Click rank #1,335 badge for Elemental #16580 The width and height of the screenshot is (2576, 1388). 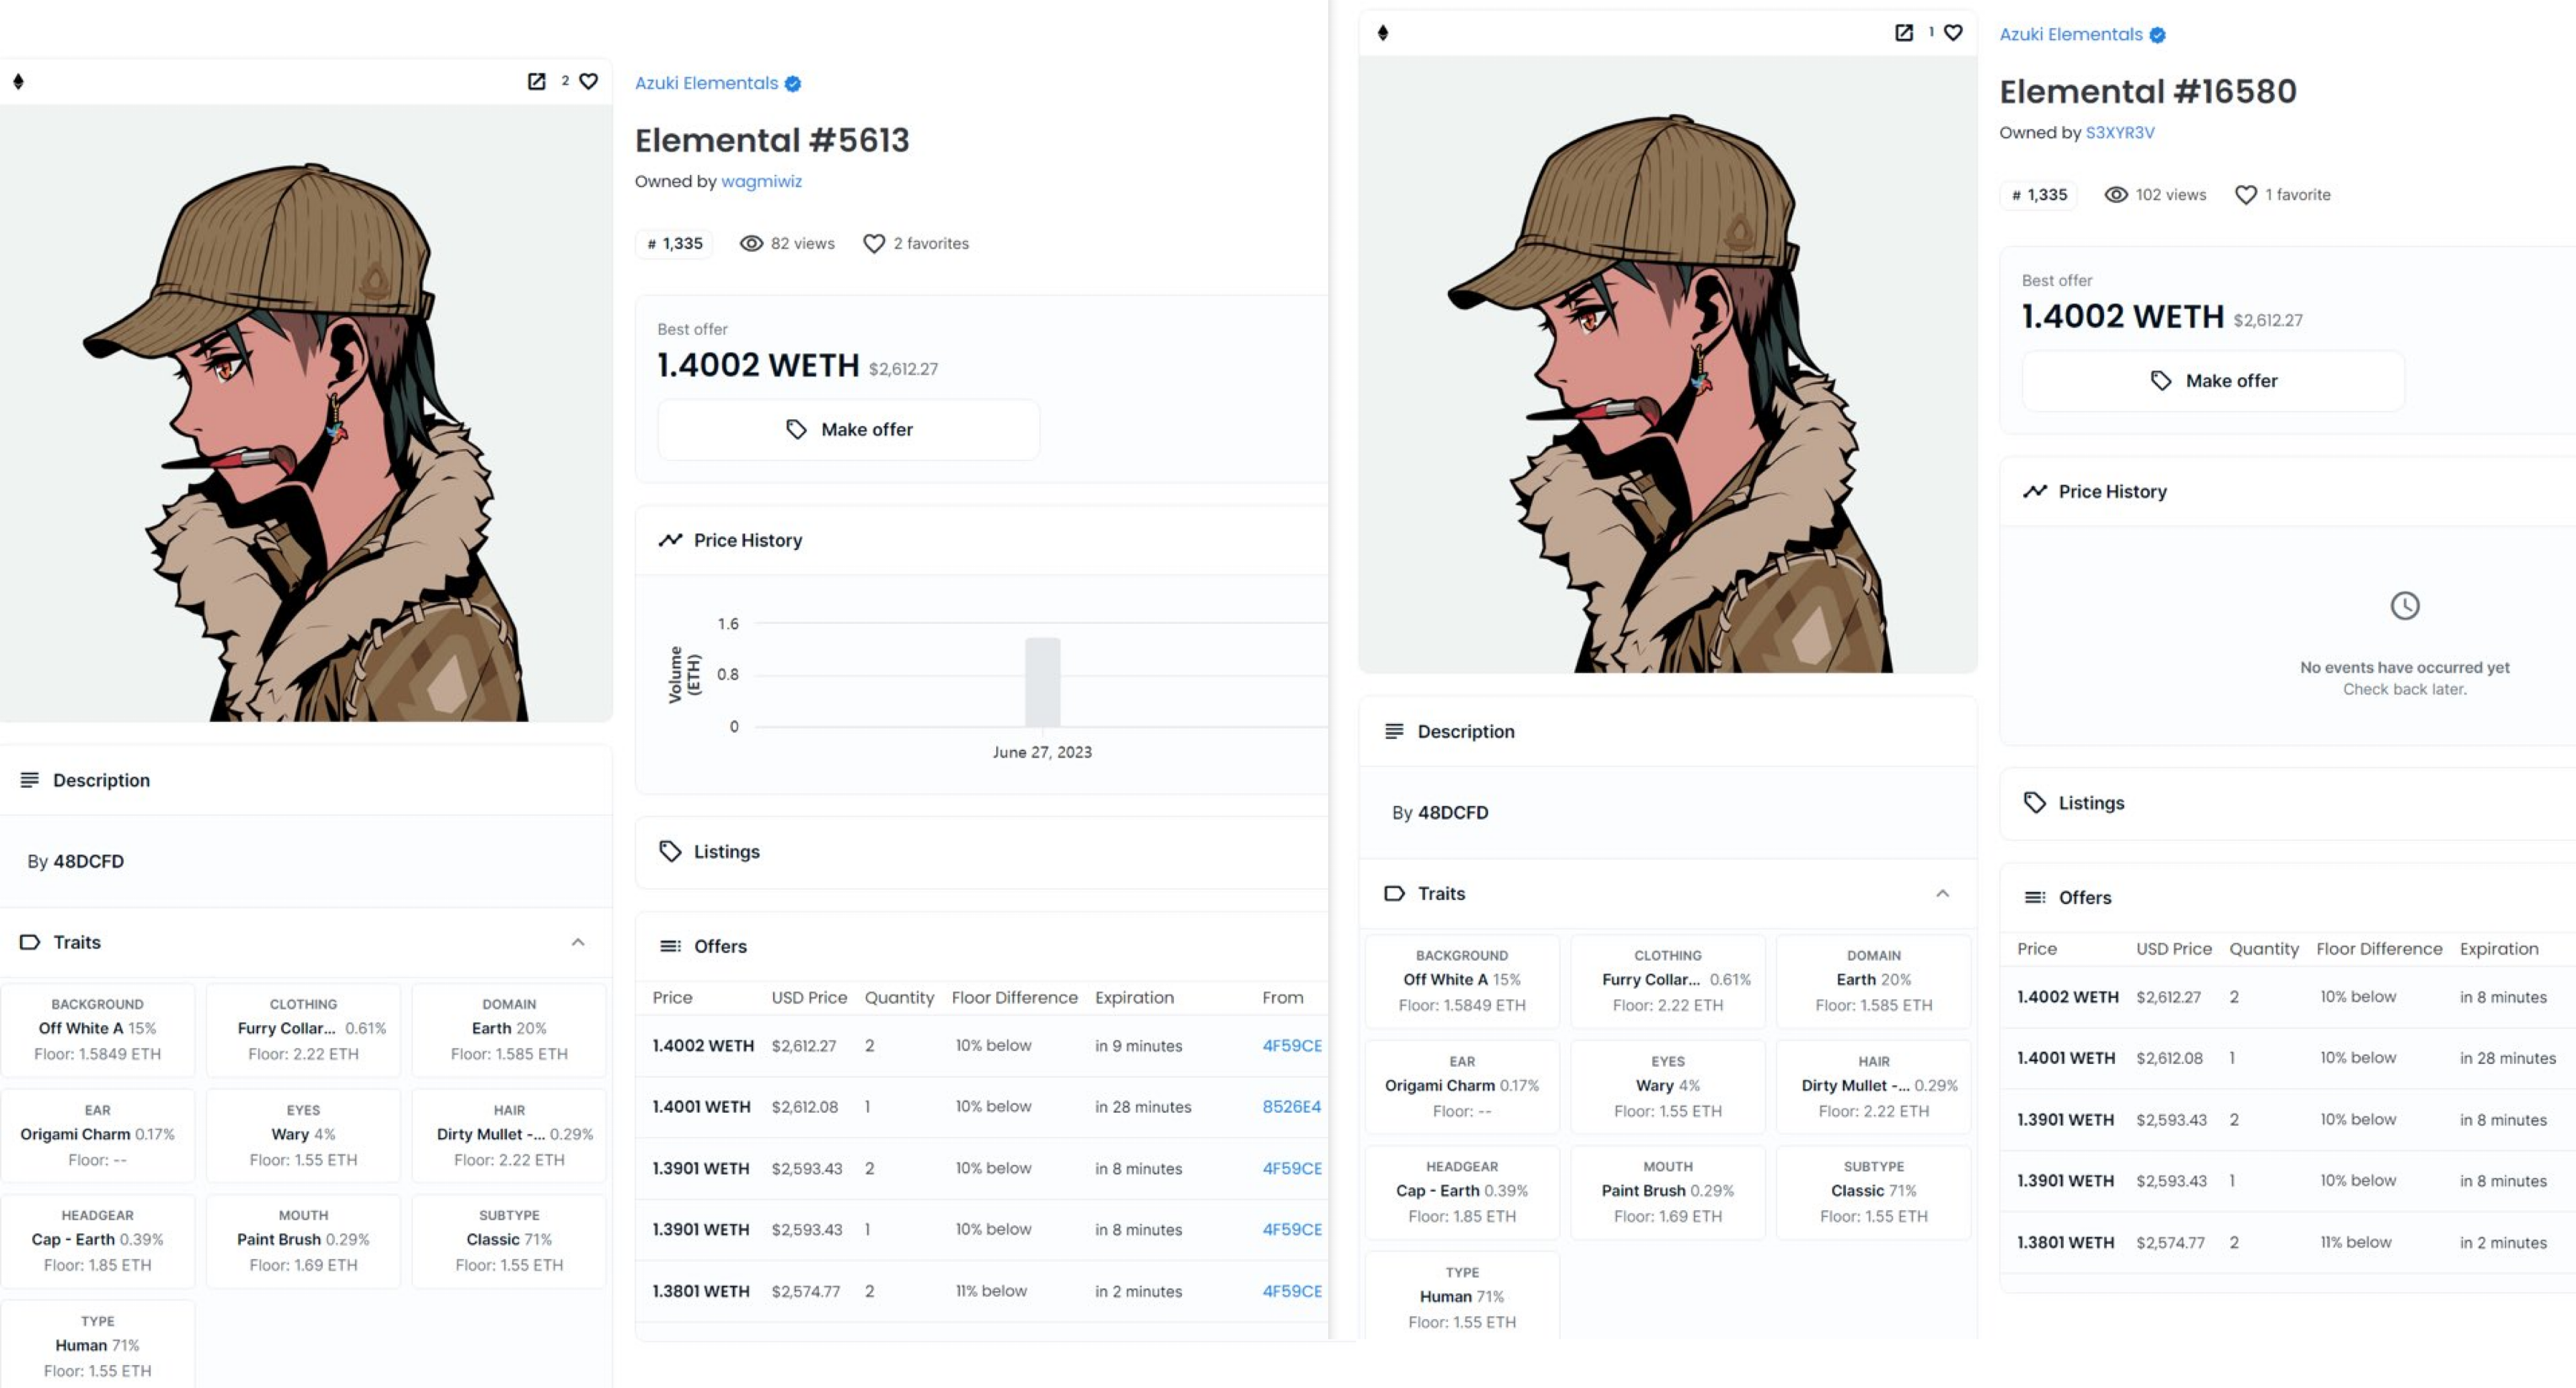pos(2039,195)
